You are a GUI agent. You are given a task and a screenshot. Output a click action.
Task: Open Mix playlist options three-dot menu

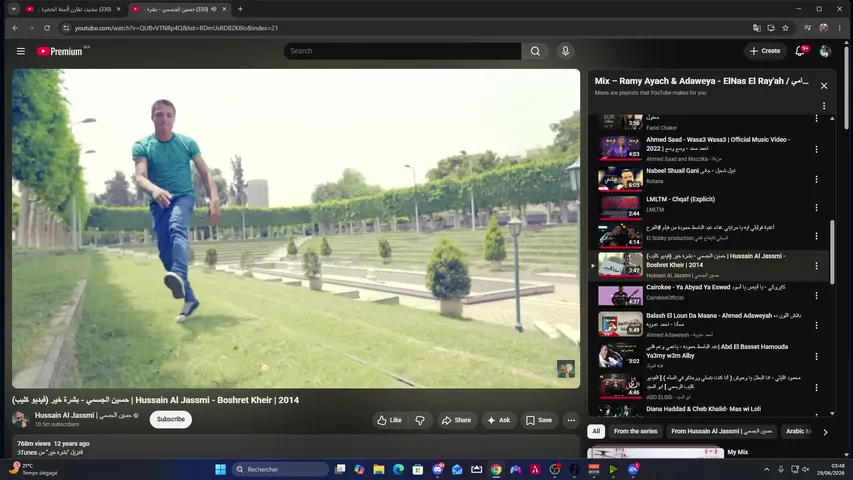point(824,106)
